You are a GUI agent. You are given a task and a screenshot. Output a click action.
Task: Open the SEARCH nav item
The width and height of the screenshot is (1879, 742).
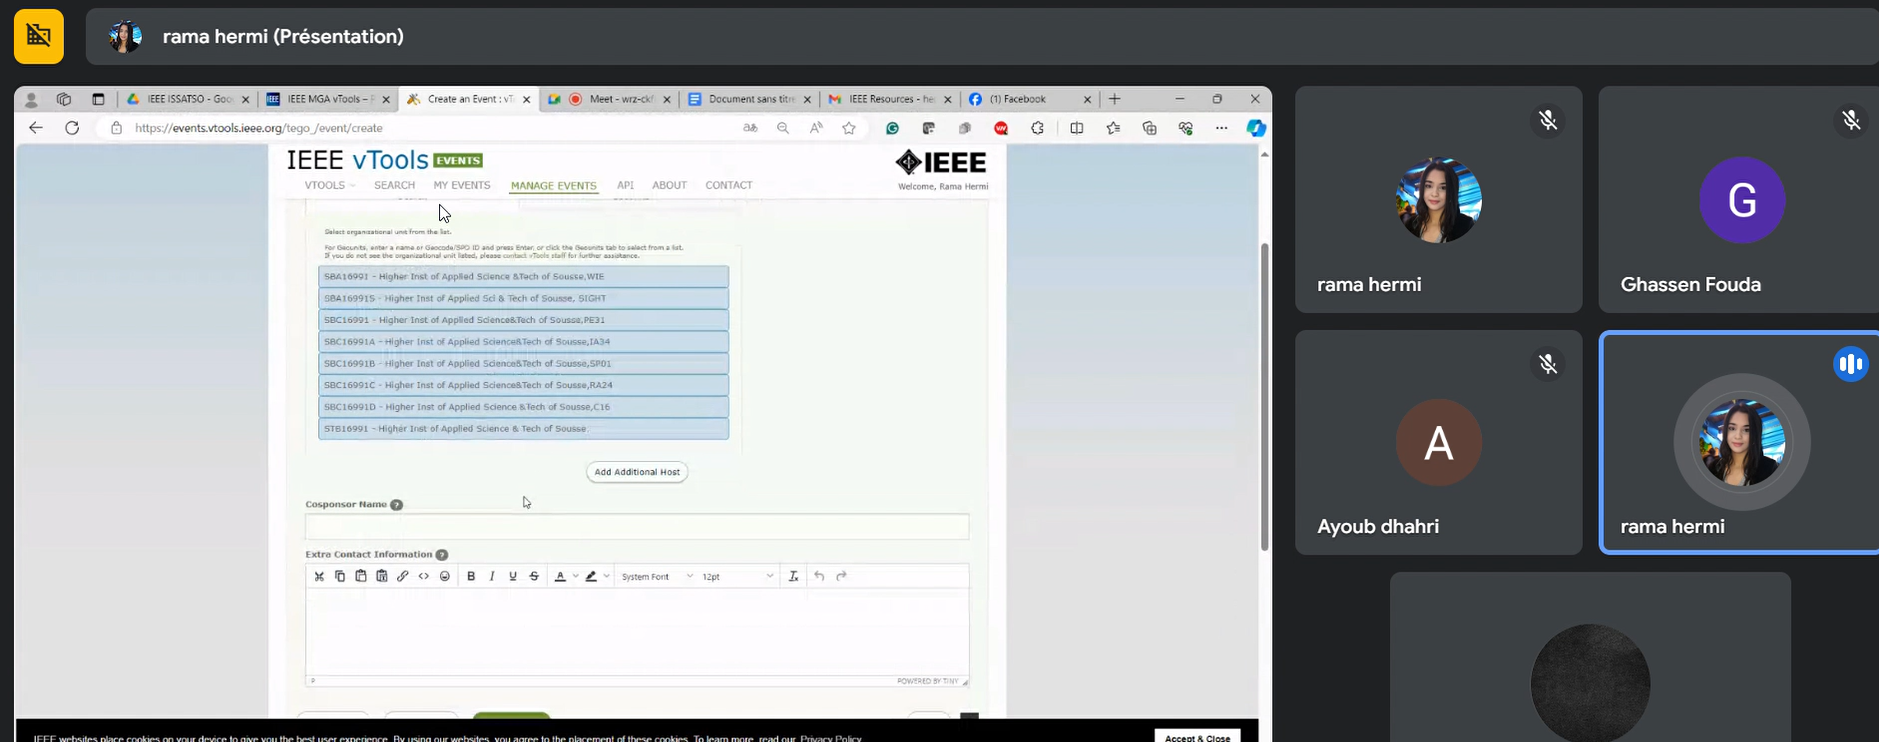394,185
